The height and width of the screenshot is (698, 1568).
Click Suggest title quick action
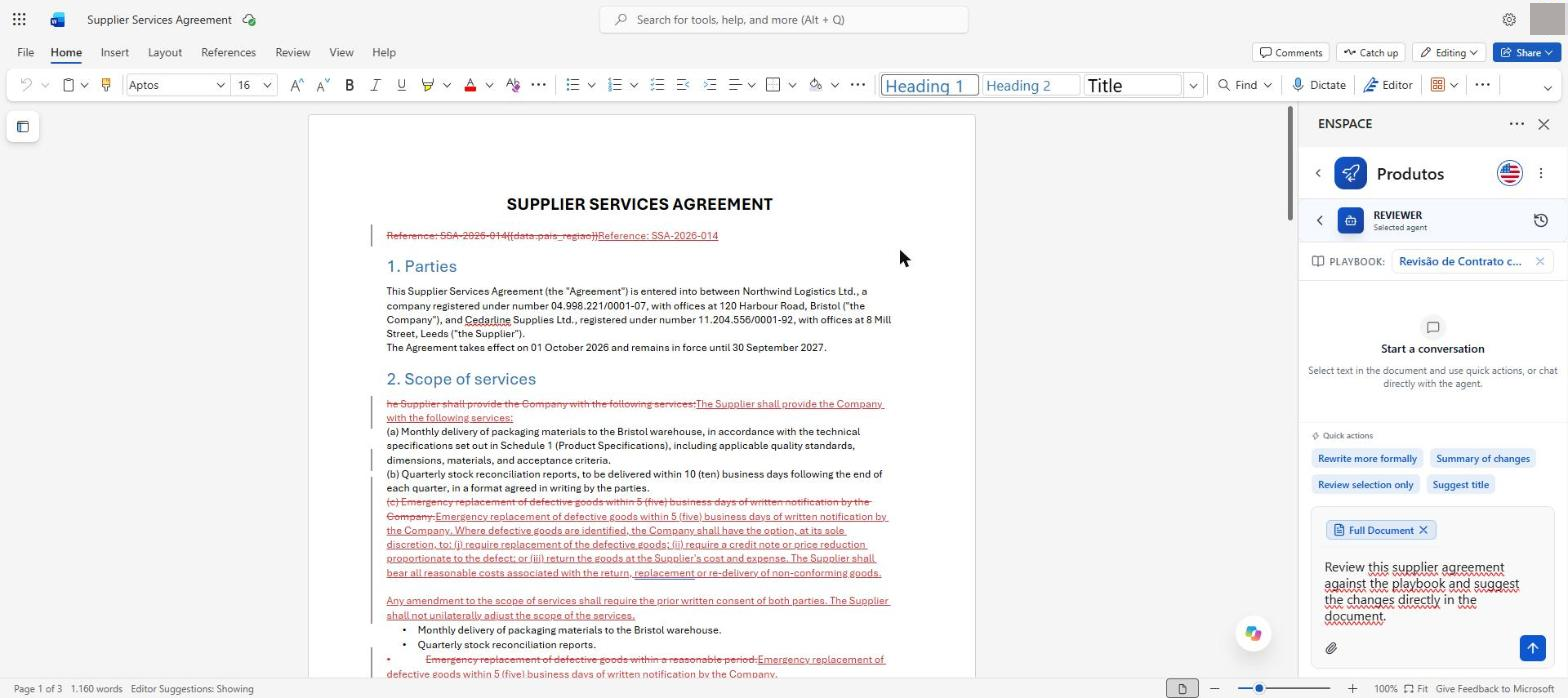[x=1460, y=484]
